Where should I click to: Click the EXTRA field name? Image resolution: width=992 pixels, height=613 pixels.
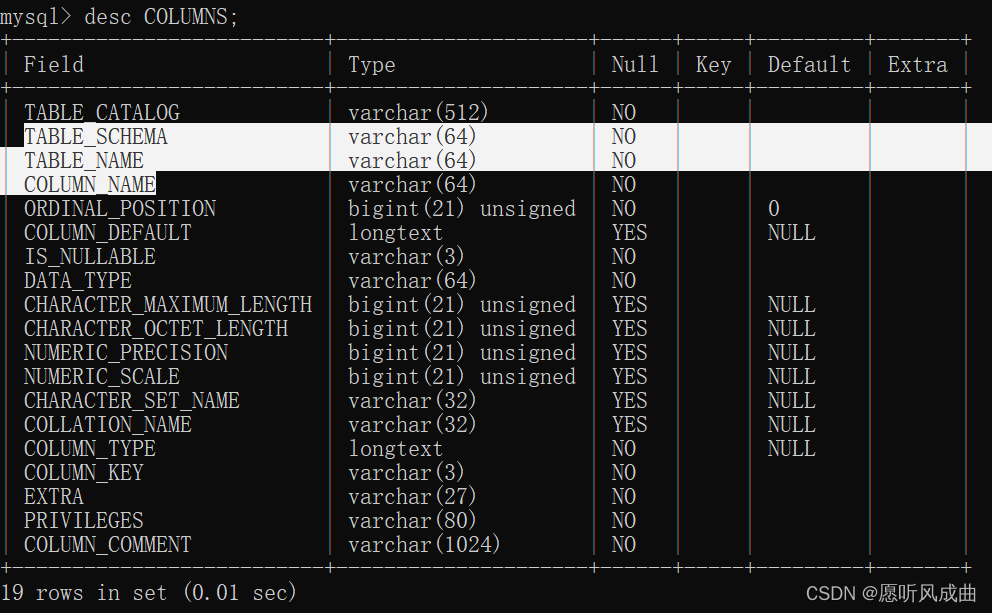tap(54, 497)
